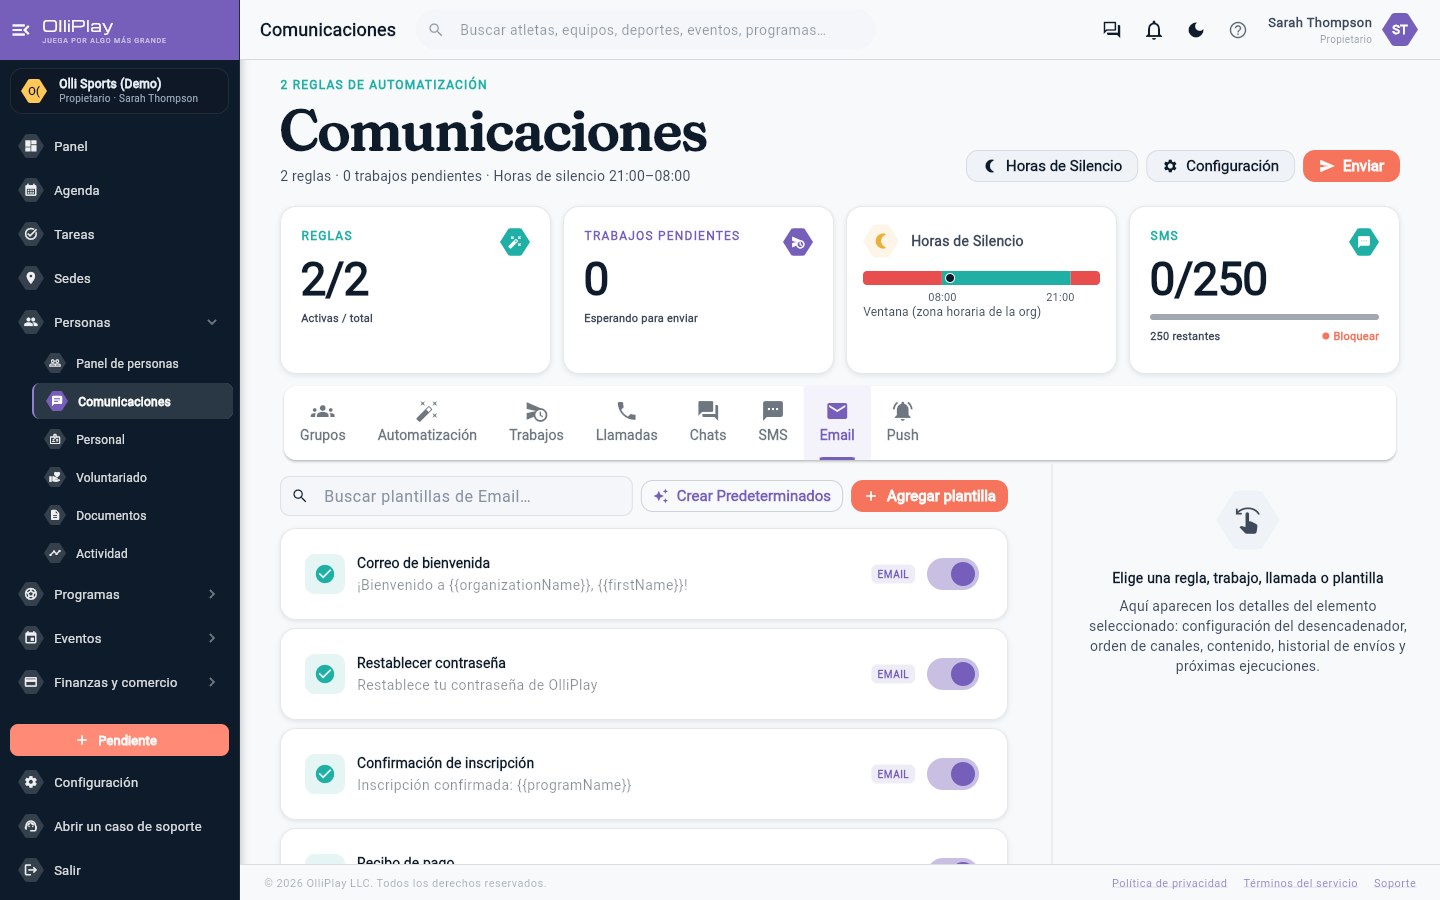Open the footer Soporte link
Screen dimensions: 1440x900
pyautogui.click(x=1395, y=883)
